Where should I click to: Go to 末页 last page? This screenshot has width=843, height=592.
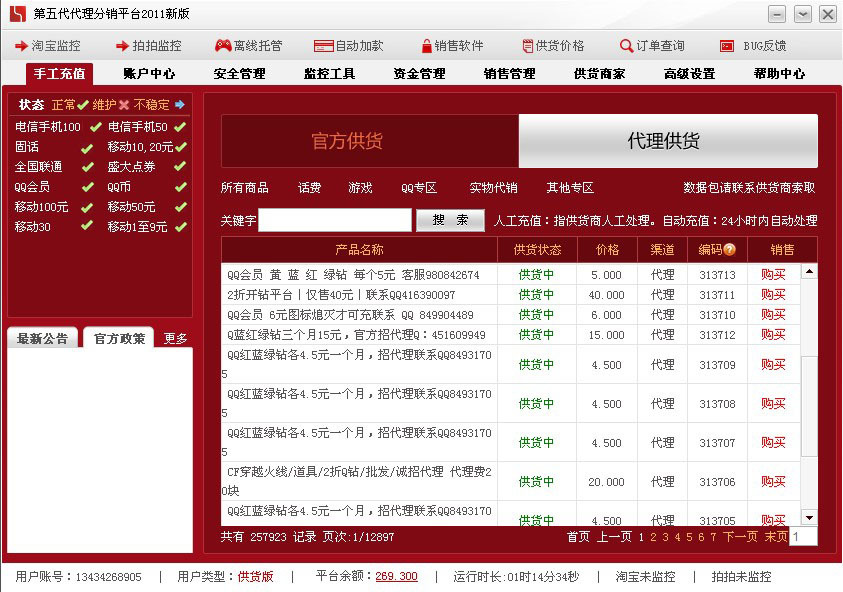776,537
